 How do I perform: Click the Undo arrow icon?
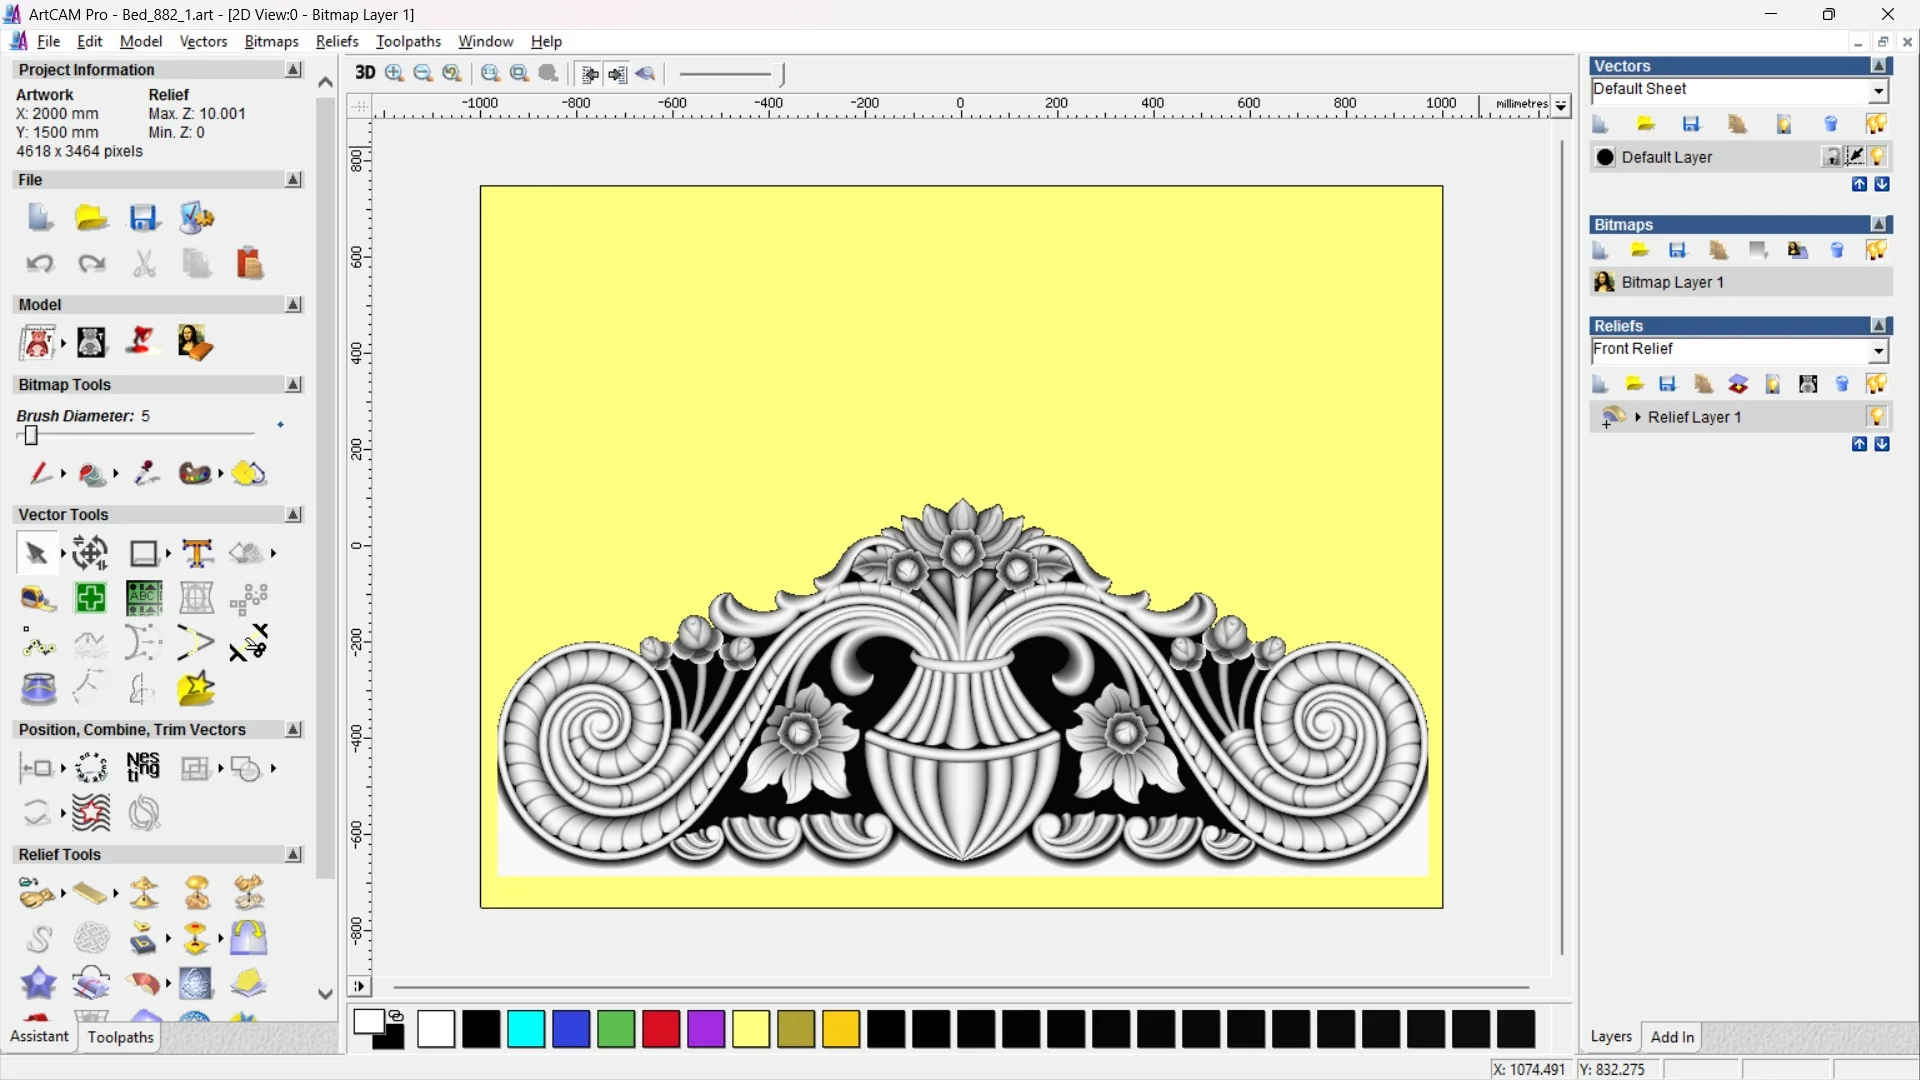click(40, 264)
